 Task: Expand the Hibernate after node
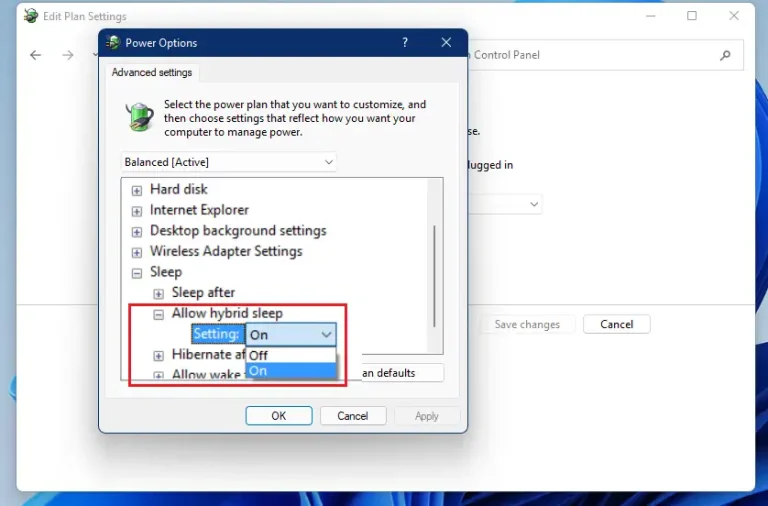(158, 356)
